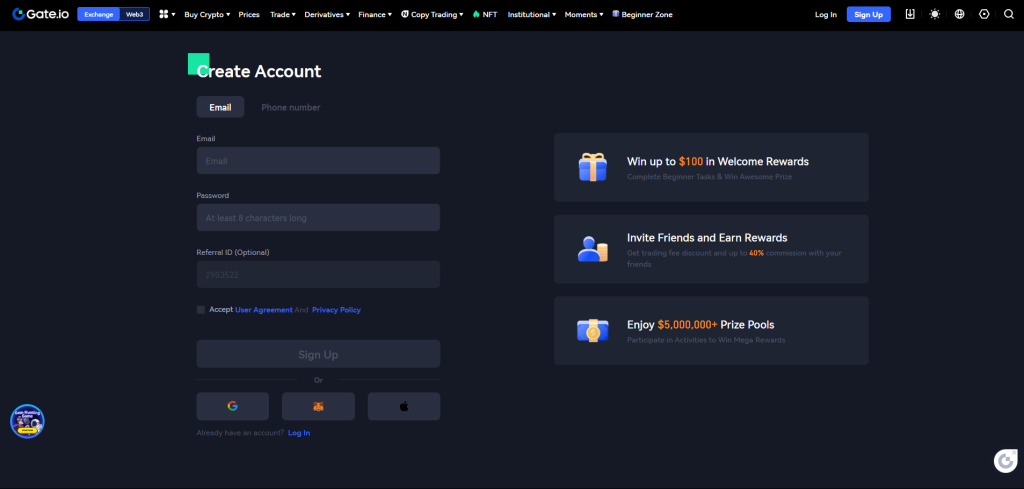The width and height of the screenshot is (1024, 489).
Task: Open the floating game promo badge
Action: (27, 421)
